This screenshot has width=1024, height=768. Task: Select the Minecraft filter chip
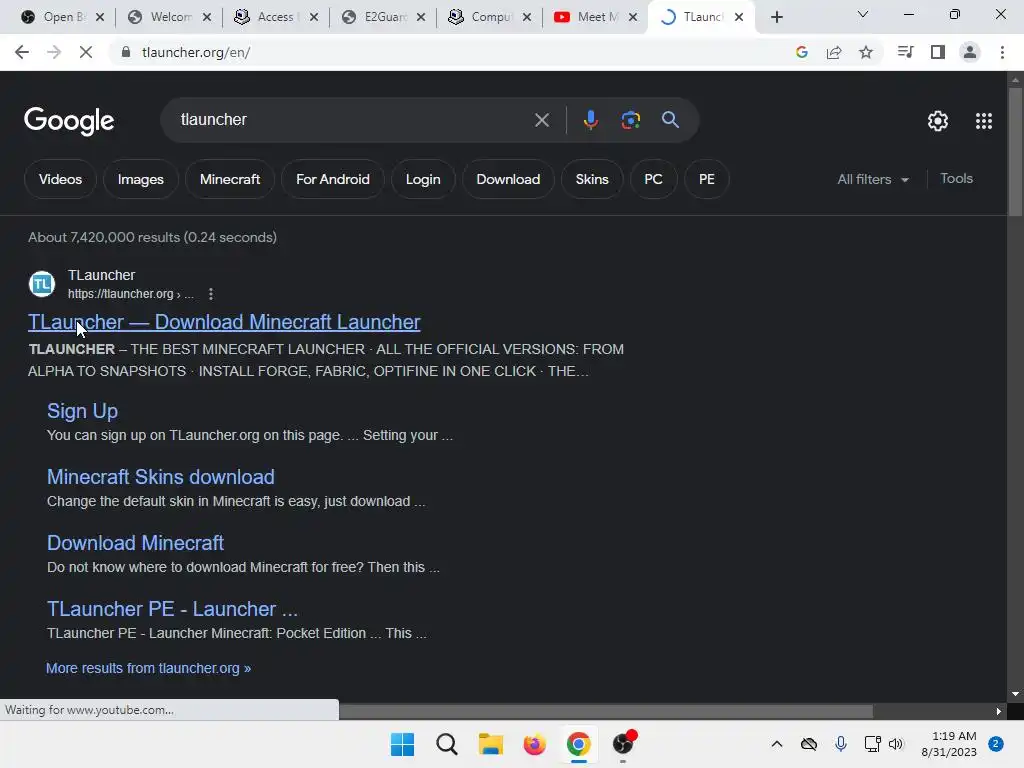[x=230, y=179]
